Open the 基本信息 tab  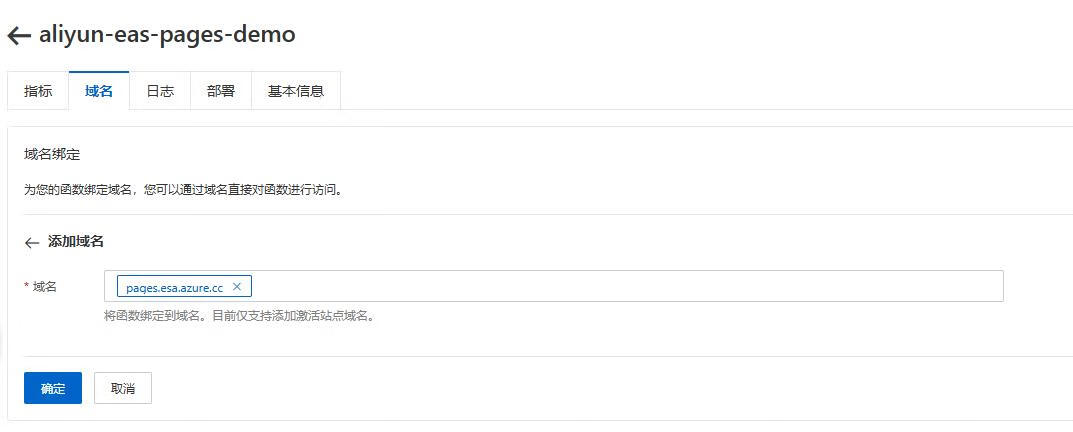pos(296,91)
